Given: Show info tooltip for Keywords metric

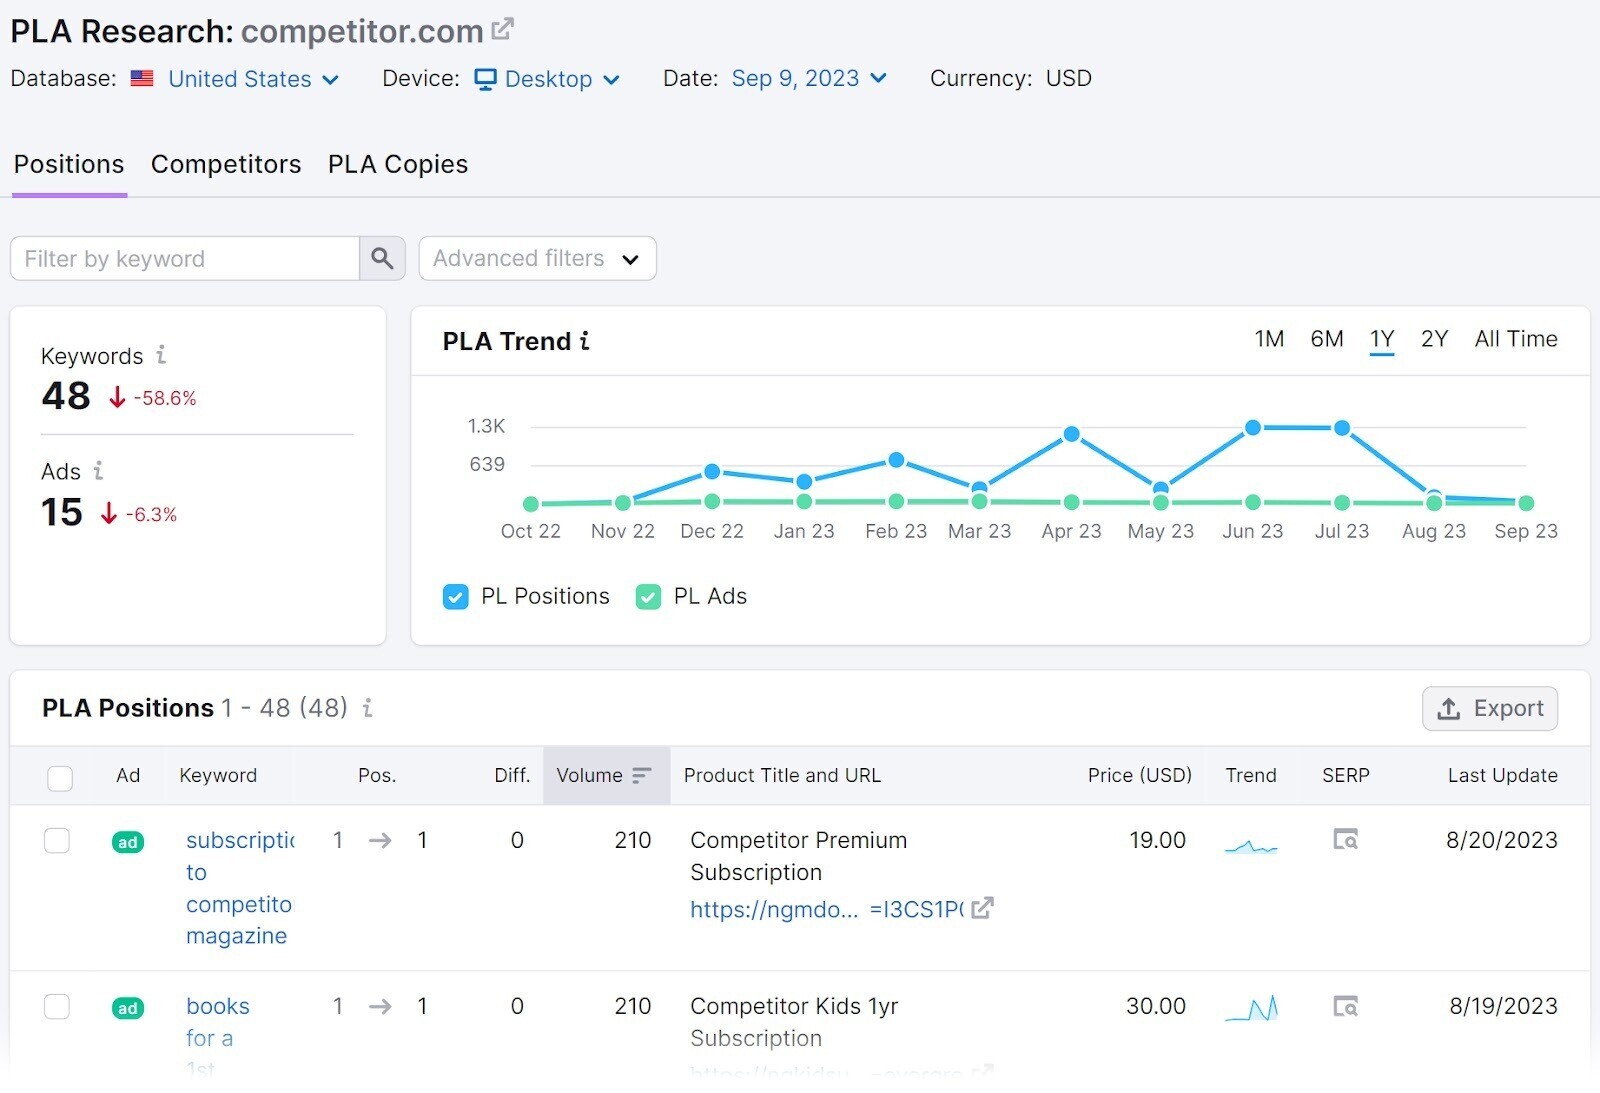Looking at the screenshot, I should 161,355.
